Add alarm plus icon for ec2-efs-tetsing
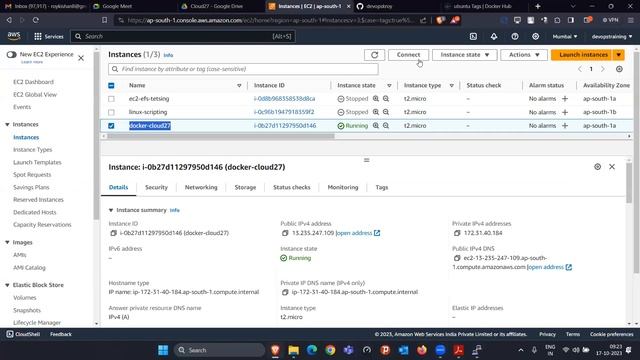Image resolution: width=640 pixels, height=360 pixels. click(565, 99)
